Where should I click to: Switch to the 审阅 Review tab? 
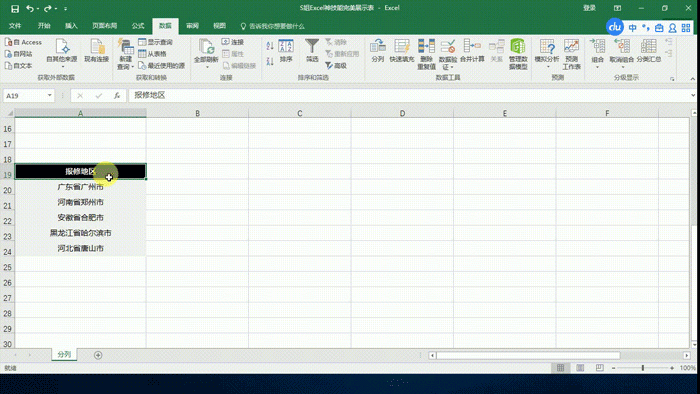click(192, 26)
